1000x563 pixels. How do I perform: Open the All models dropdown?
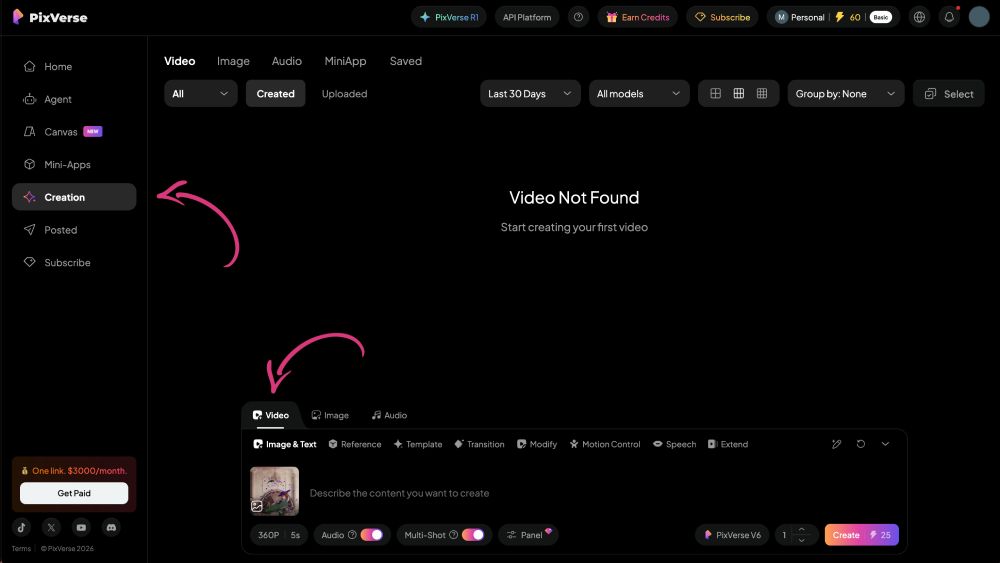coord(639,94)
